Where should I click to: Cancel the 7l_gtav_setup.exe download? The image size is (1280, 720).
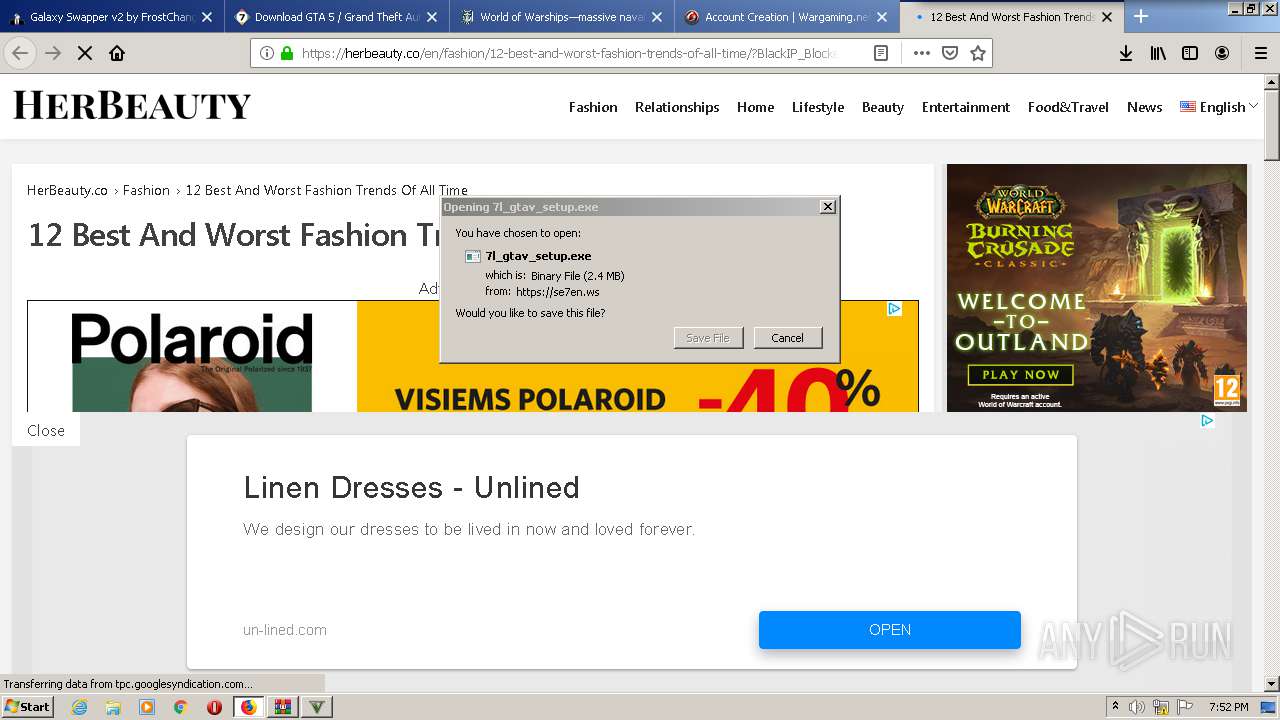point(787,338)
